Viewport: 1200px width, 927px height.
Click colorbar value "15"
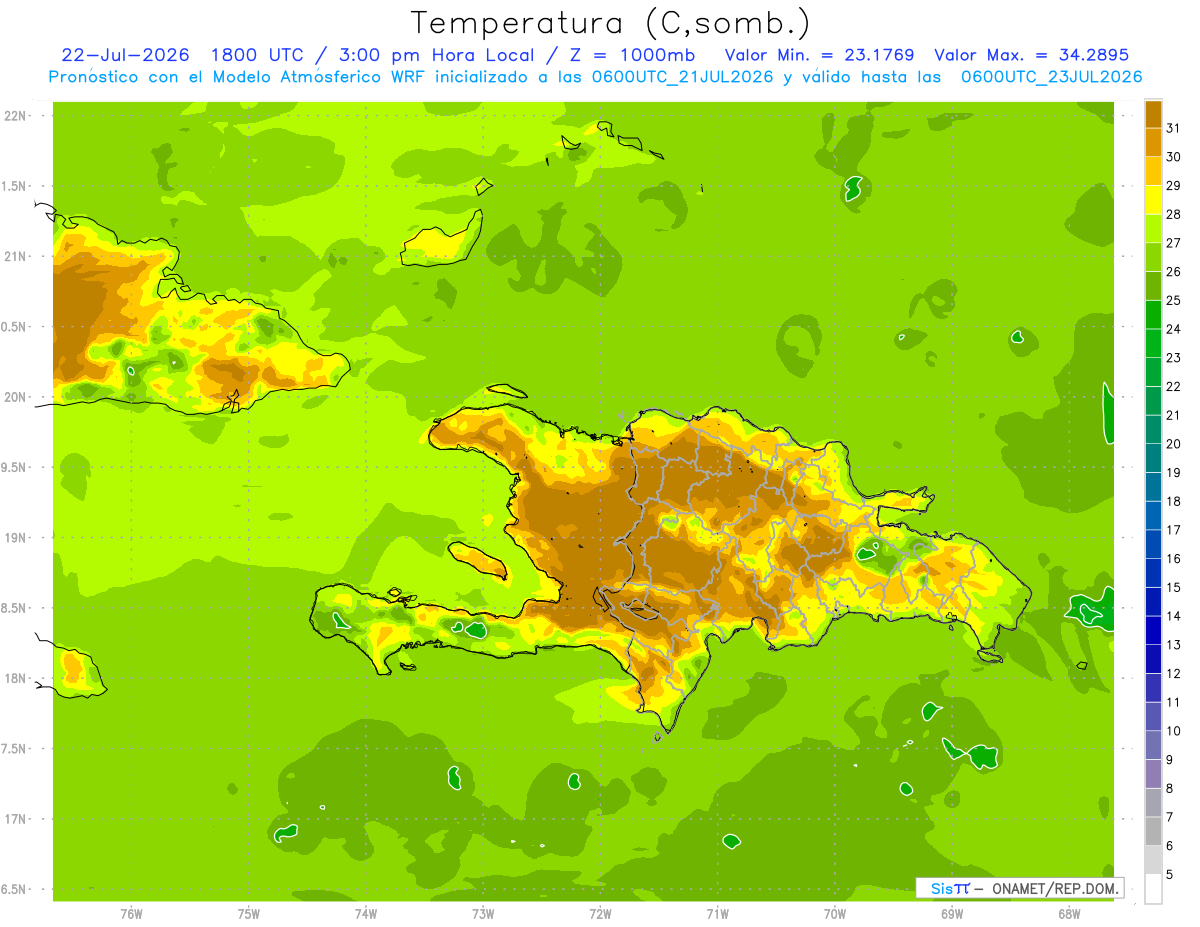(x=1174, y=588)
